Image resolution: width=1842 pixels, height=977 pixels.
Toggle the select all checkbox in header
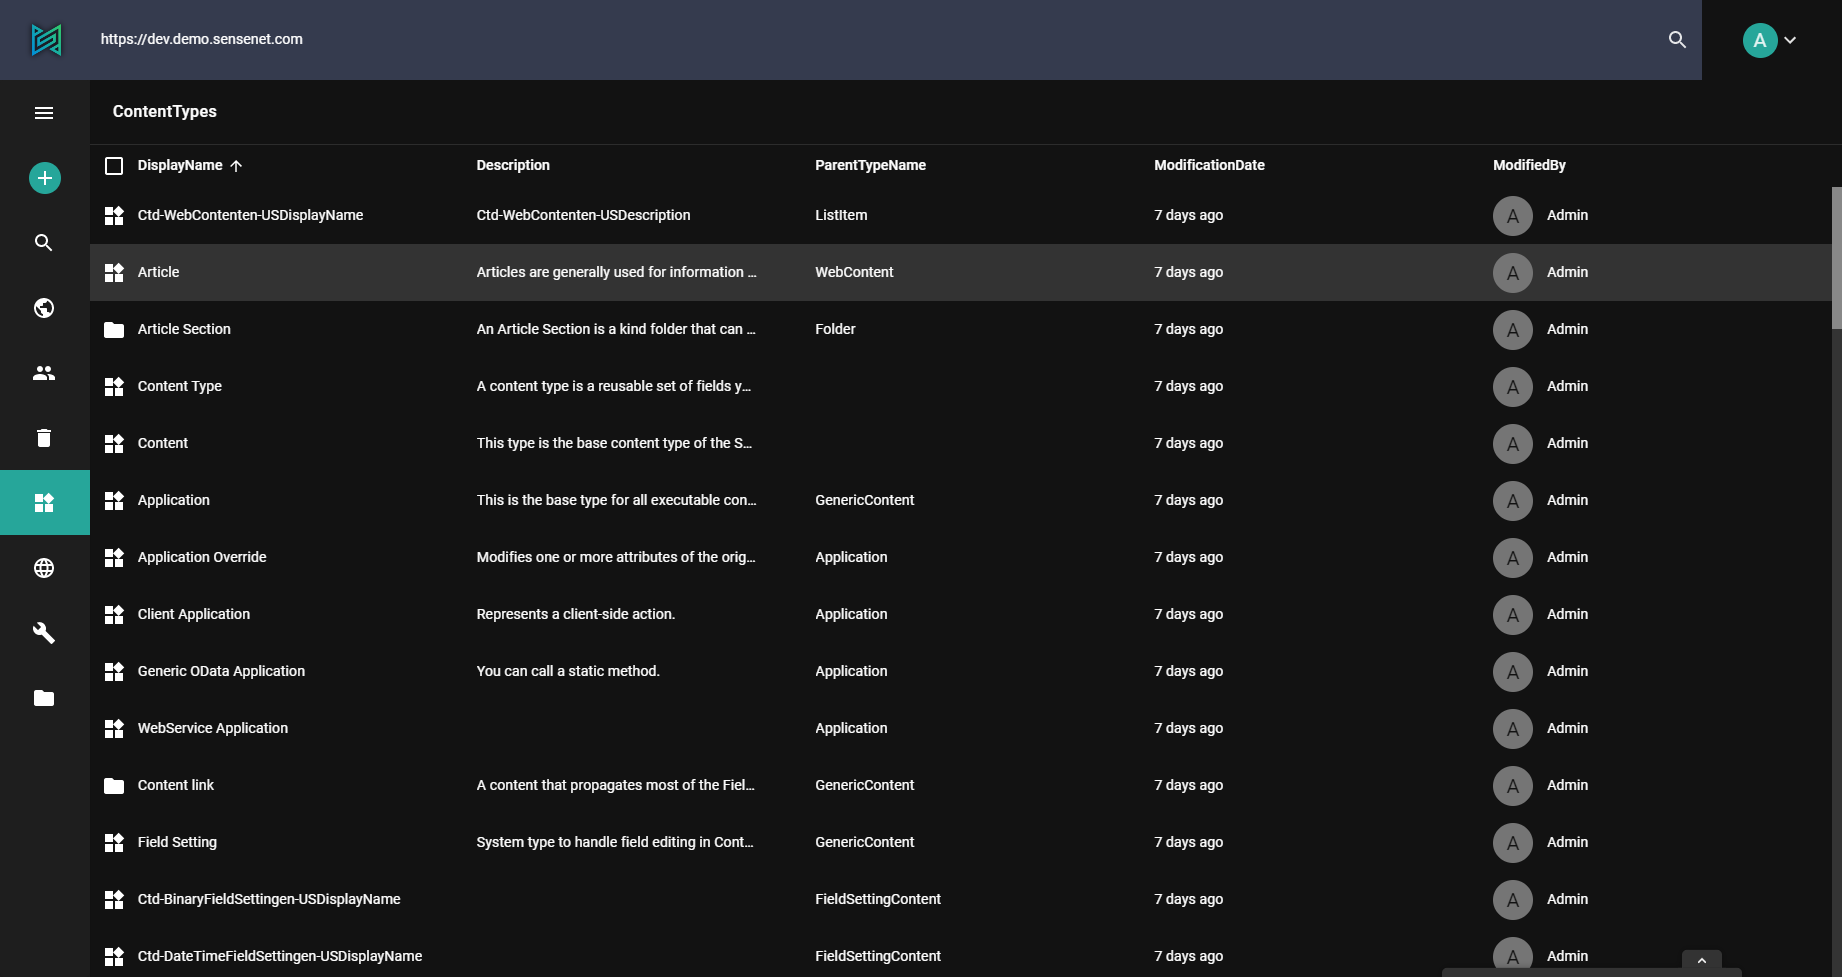pos(114,165)
